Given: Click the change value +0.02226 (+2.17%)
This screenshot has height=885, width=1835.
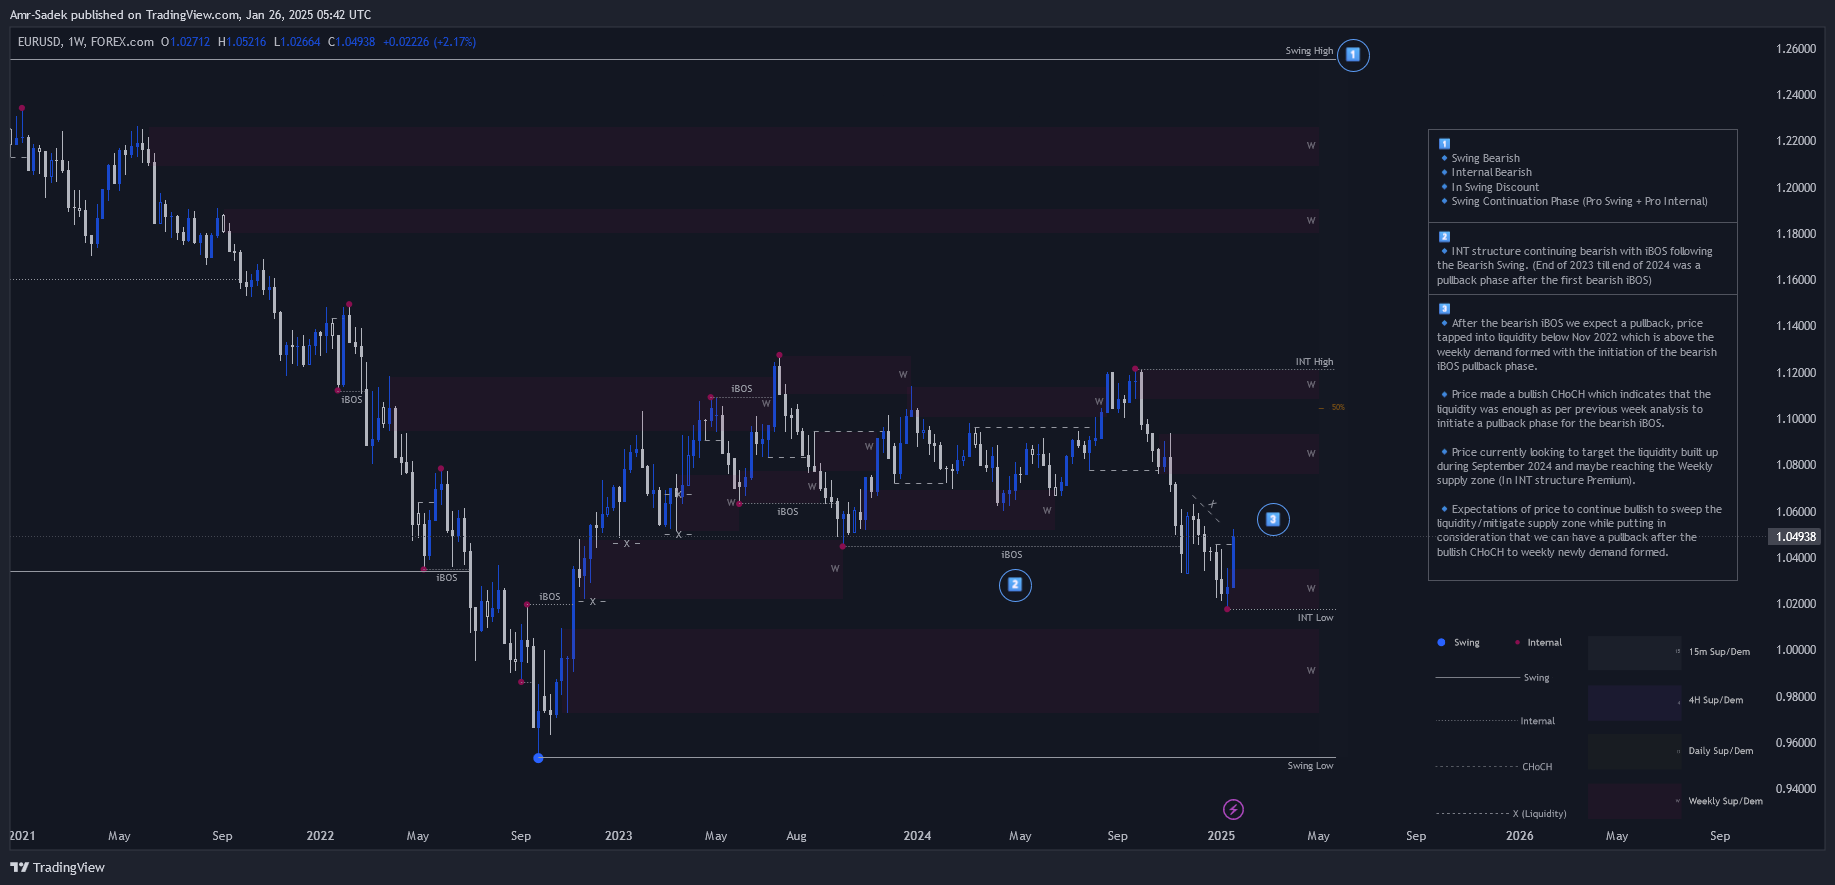Looking at the screenshot, I should 430,42.
